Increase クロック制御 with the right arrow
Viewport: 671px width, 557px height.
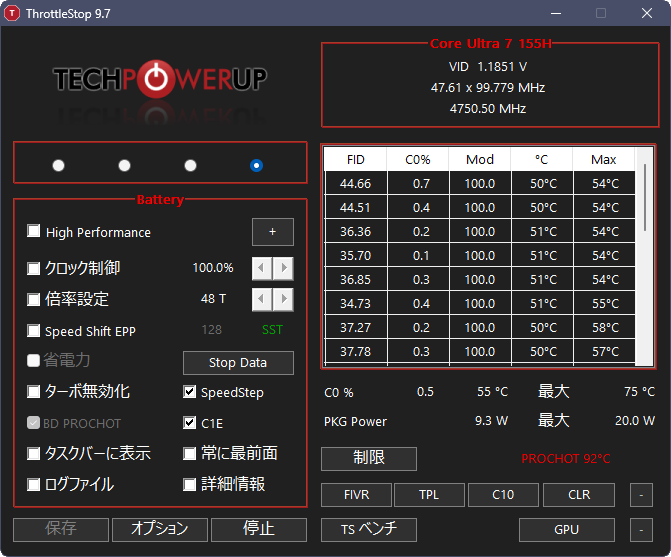click(x=283, y=268)
